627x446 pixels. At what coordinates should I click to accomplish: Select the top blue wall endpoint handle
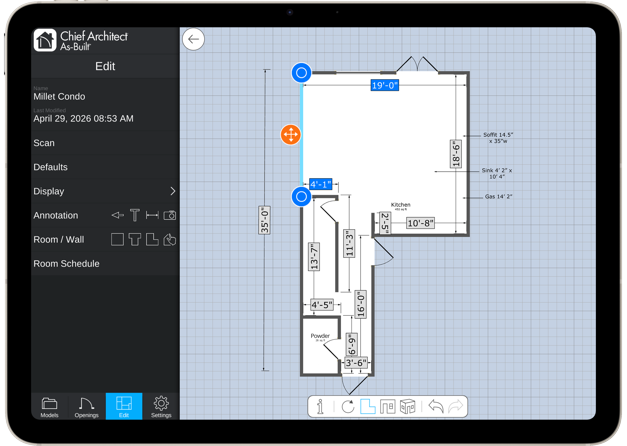click(x=301, y=73)
